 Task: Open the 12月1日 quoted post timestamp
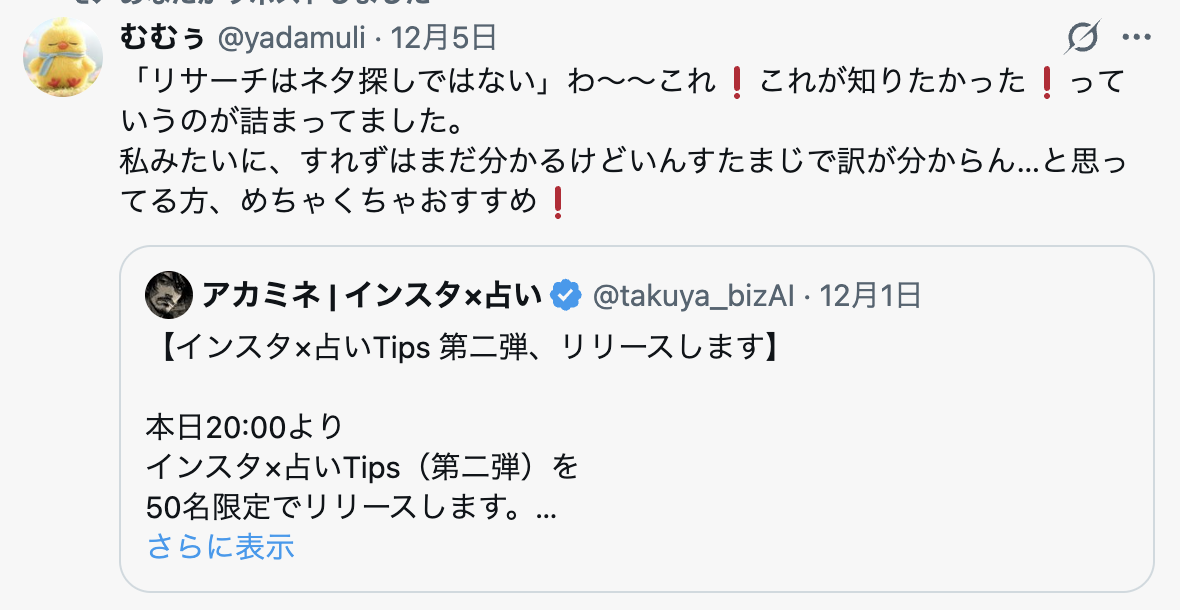click(869, 296)
